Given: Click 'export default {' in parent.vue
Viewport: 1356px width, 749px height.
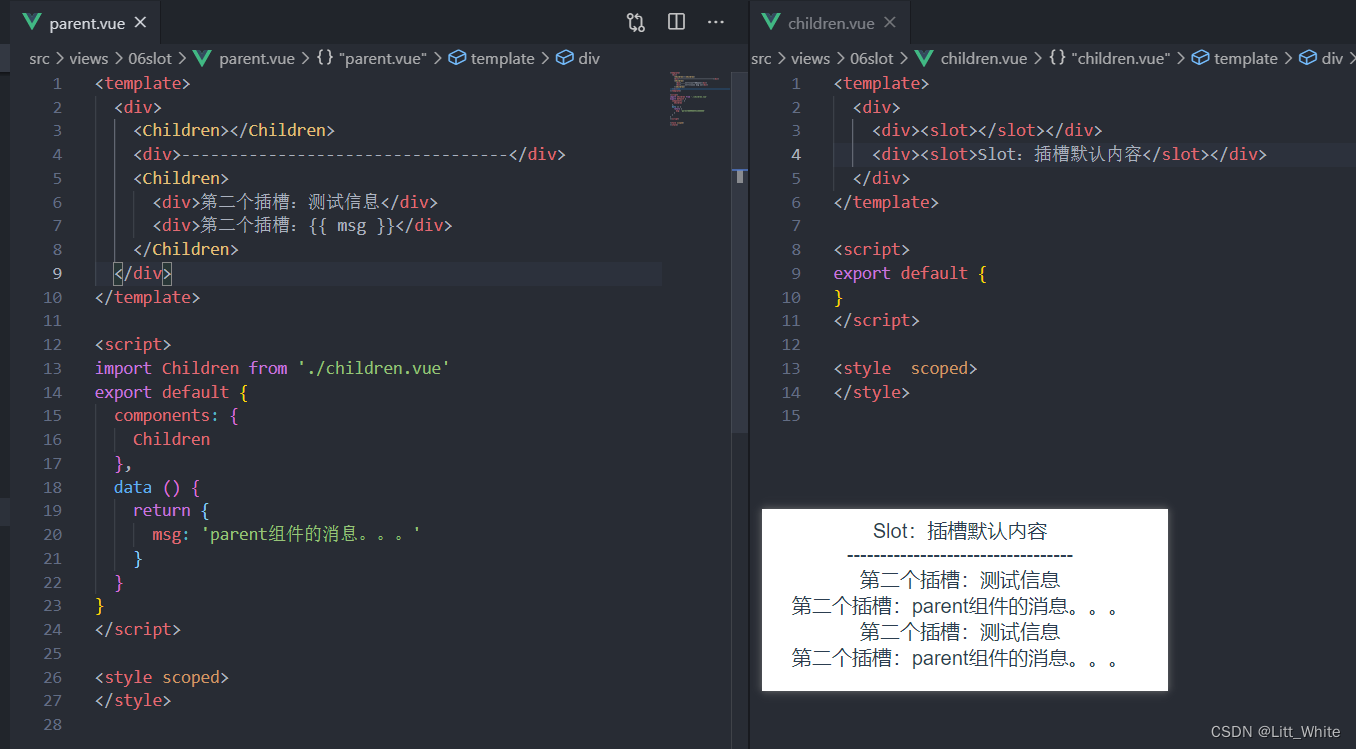Looking at the screenshot, I should (x=171, y=392).
